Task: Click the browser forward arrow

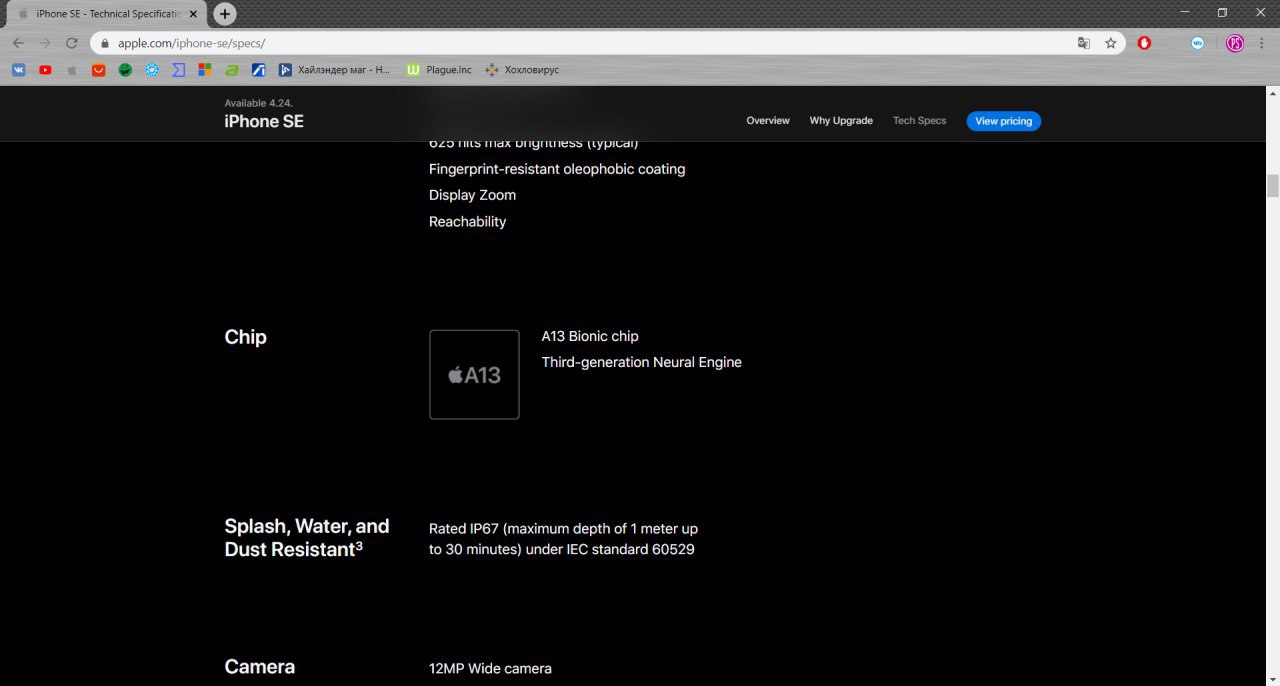Action: [45, 43]
